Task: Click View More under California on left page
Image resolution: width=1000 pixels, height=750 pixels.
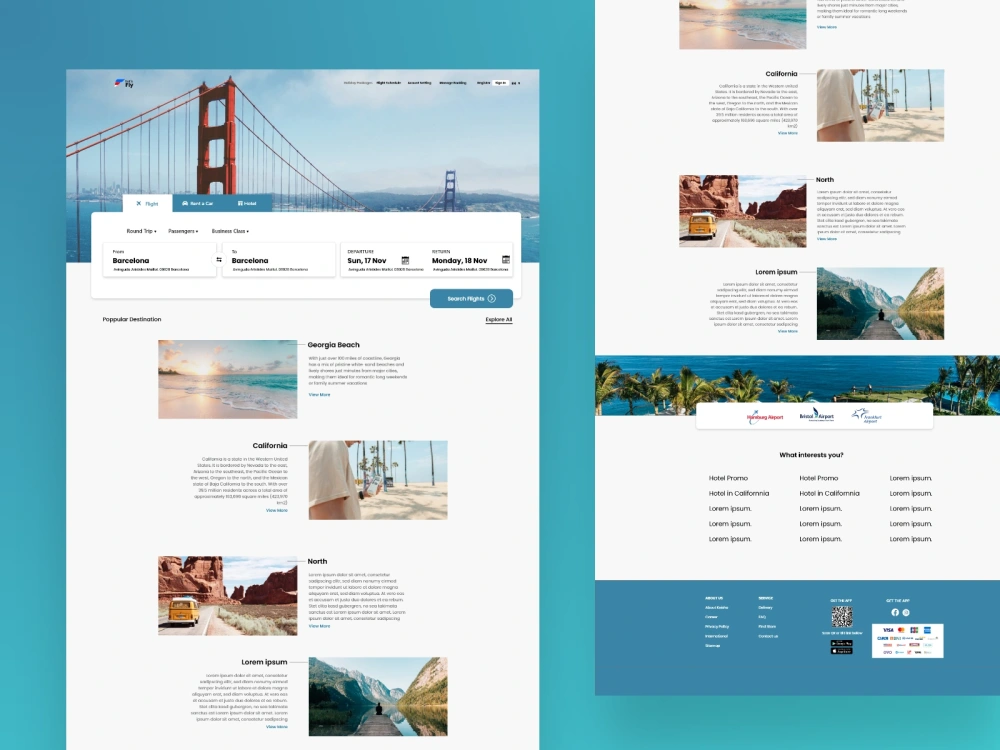Action: click(x=277, y=510)
